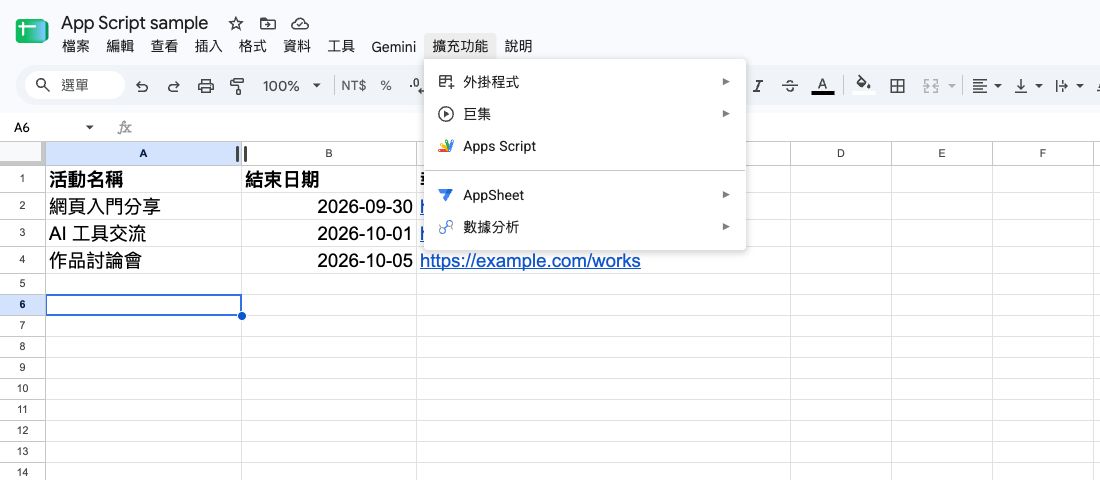Open the text color picker
The height and width of the screenshot is (480, 1100).
823,86
